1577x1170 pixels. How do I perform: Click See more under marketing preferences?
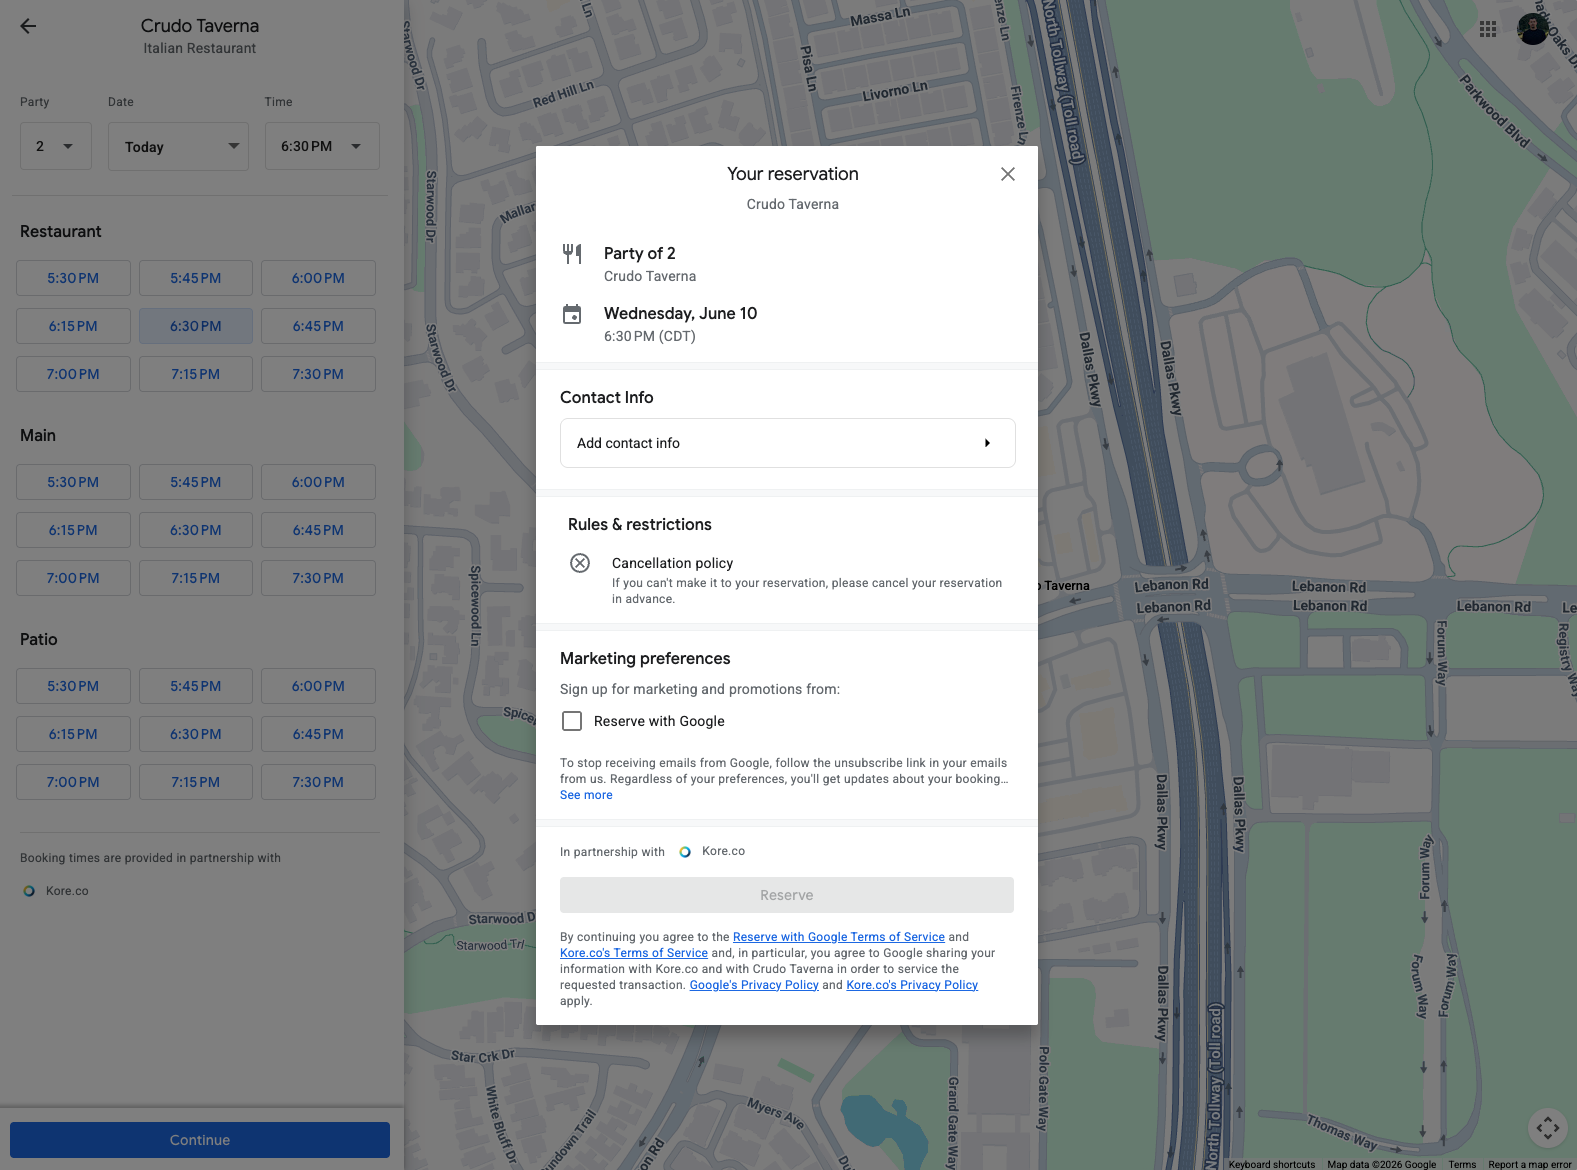586,795
